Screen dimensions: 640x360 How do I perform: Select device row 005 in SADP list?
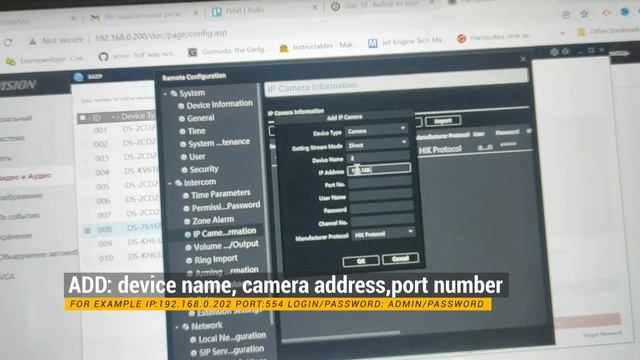[x=120, y=186]
